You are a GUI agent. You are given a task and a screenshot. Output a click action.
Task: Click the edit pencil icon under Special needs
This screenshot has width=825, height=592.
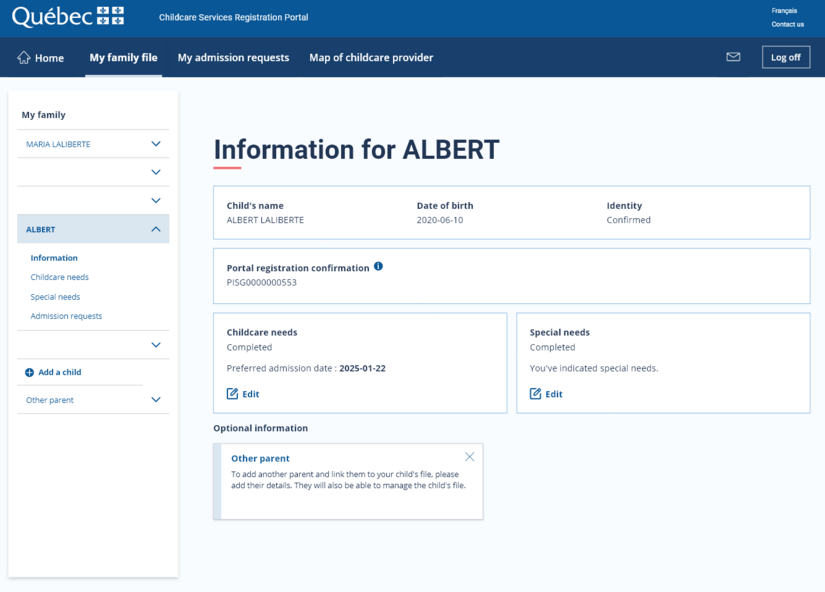click(x=536, y=394)
